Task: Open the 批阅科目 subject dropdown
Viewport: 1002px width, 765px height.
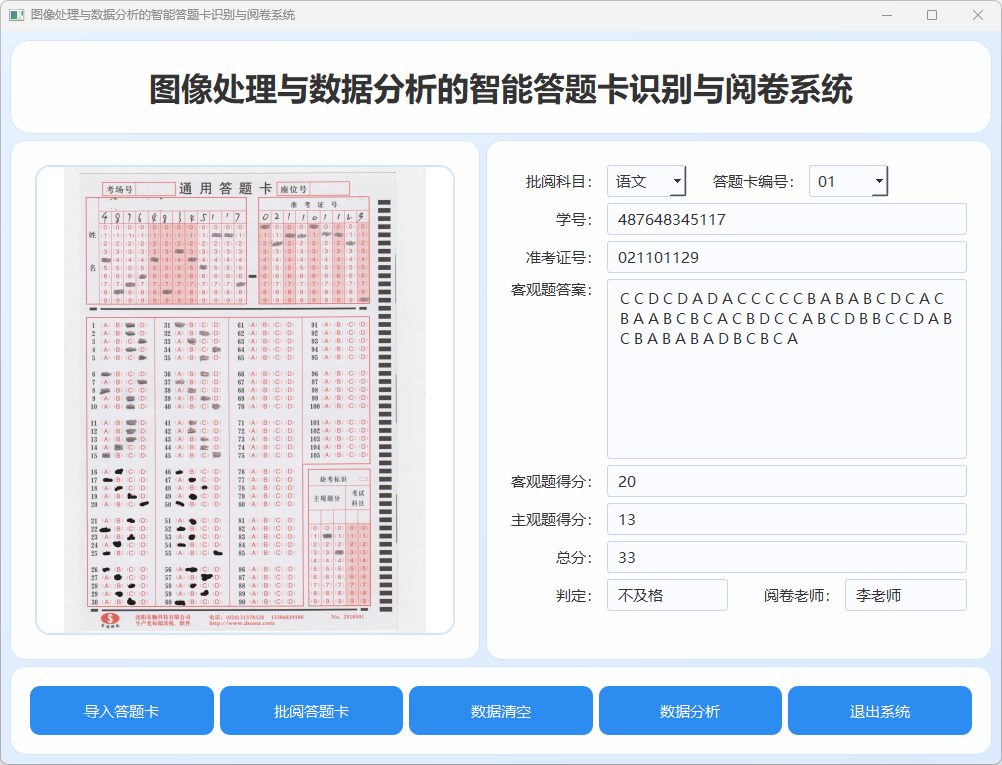Action: click(x=646, y=181)
